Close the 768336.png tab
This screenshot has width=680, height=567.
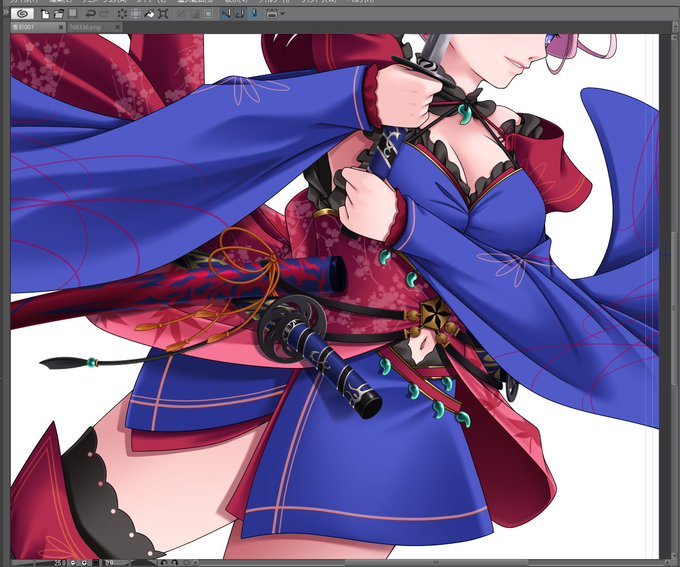pos(118,27)
